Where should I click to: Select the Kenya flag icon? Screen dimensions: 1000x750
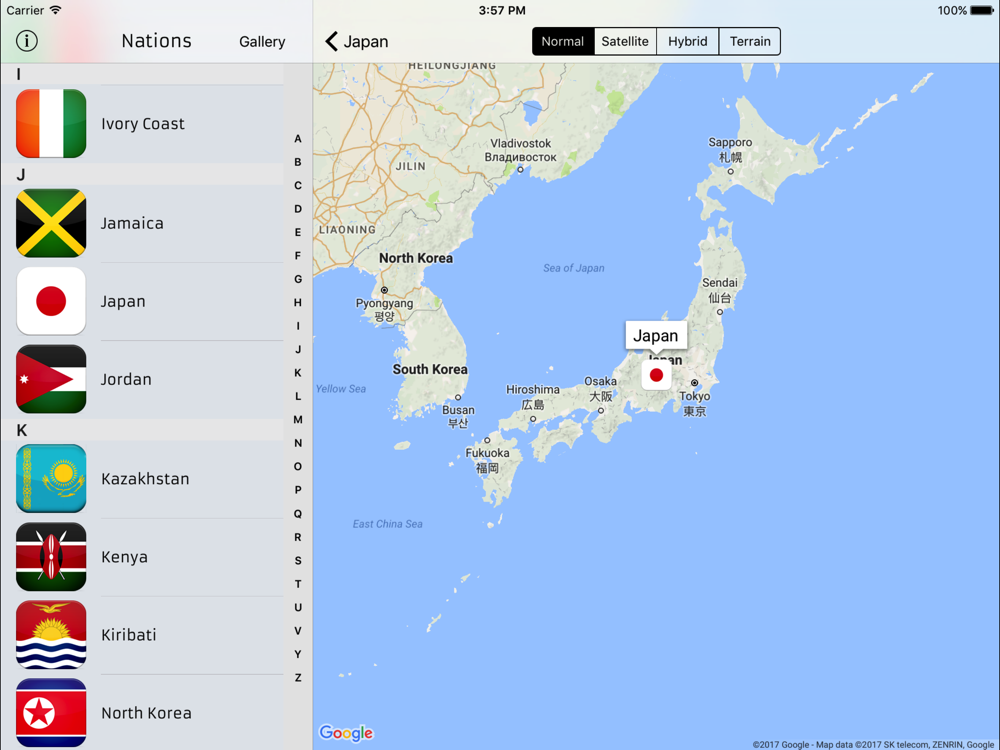click(51, 557)
